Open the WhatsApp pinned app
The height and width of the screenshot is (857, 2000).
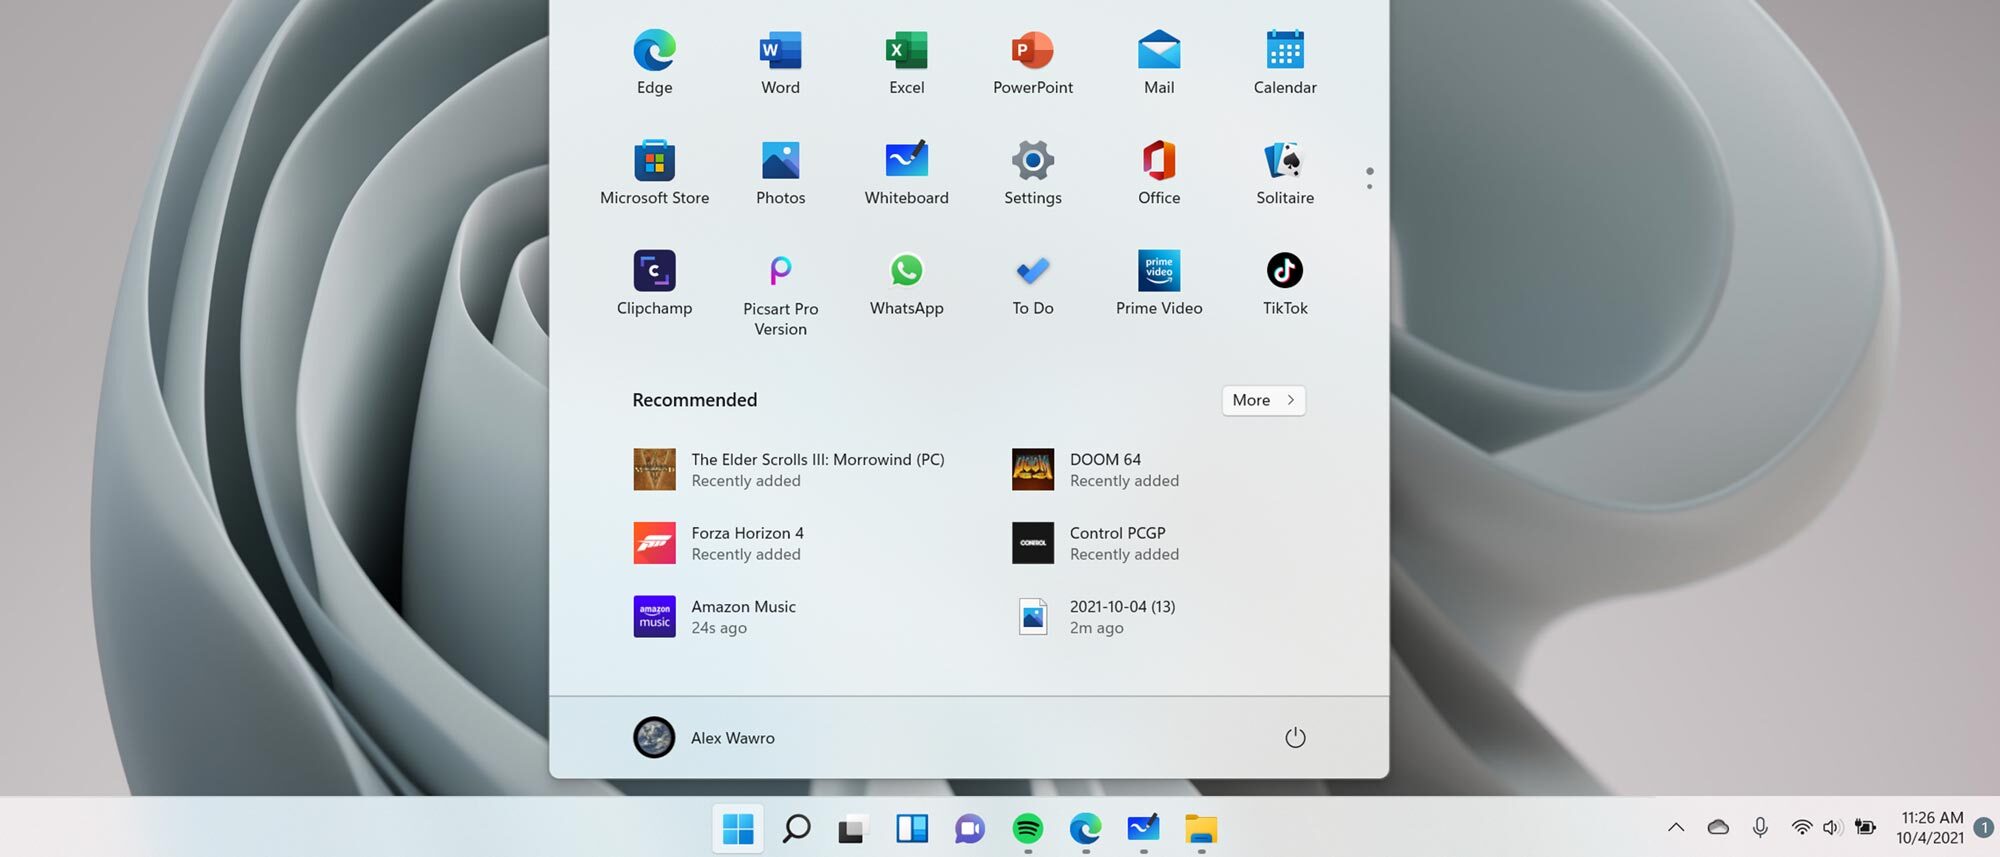pos(906,283)
